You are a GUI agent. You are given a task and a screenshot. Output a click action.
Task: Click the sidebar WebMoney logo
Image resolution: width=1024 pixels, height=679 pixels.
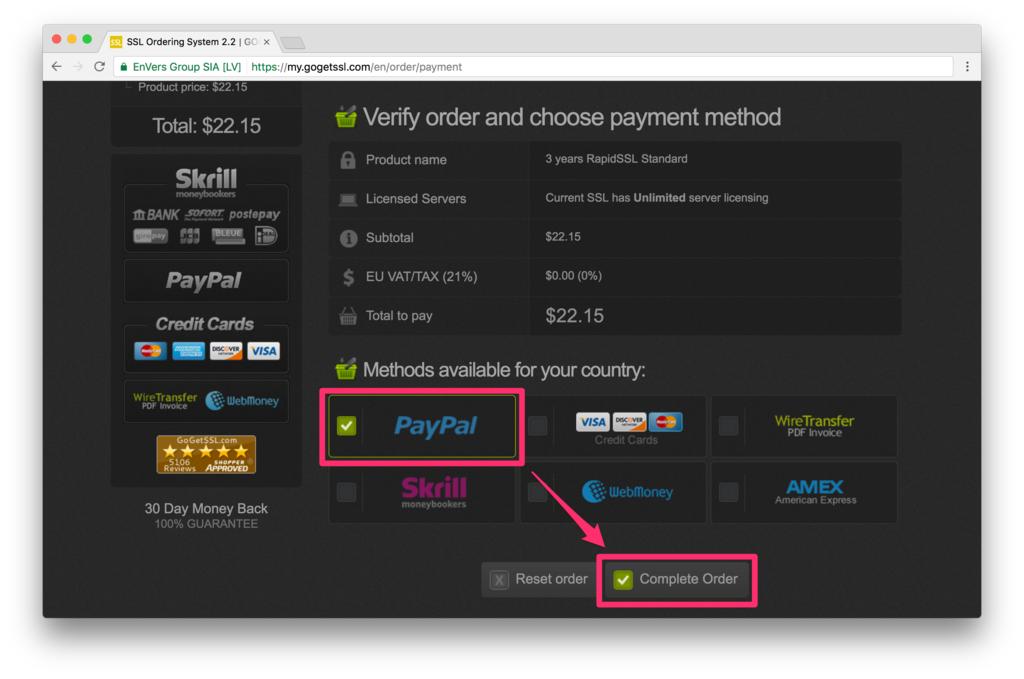[x=242, y=401]
